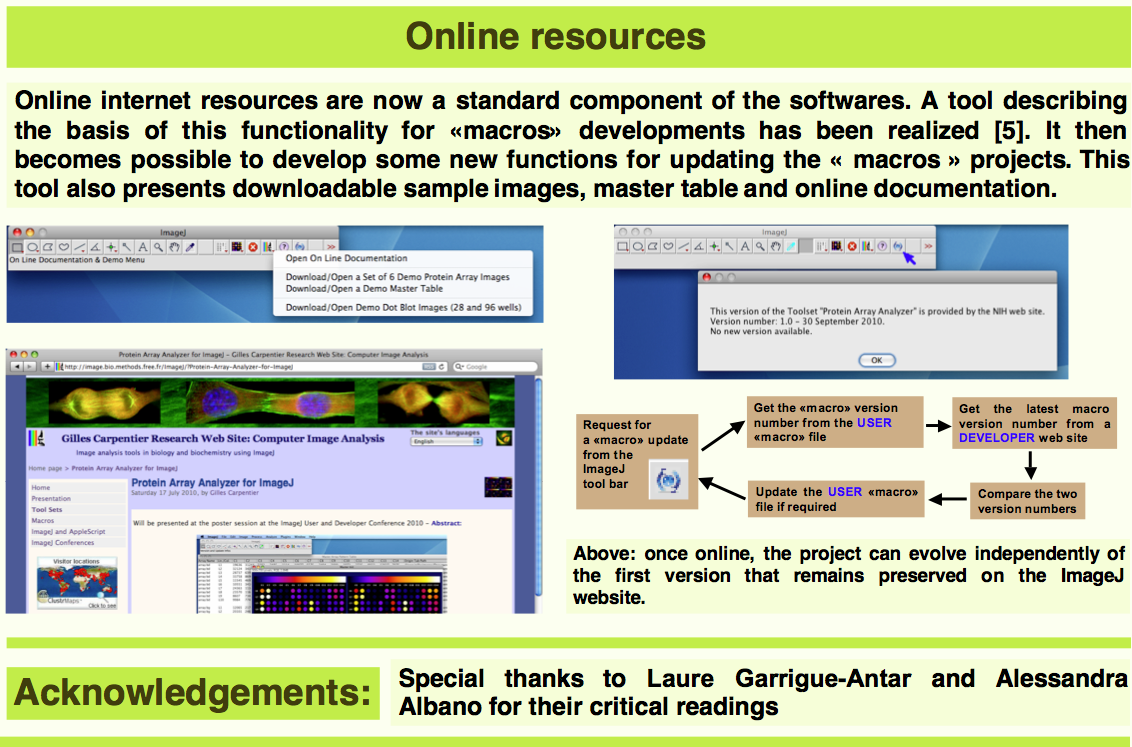This screenshot has height=747, width=1132.
Task: Select Hand tool in ImageJ above version dialog
Action: point(775,246)
